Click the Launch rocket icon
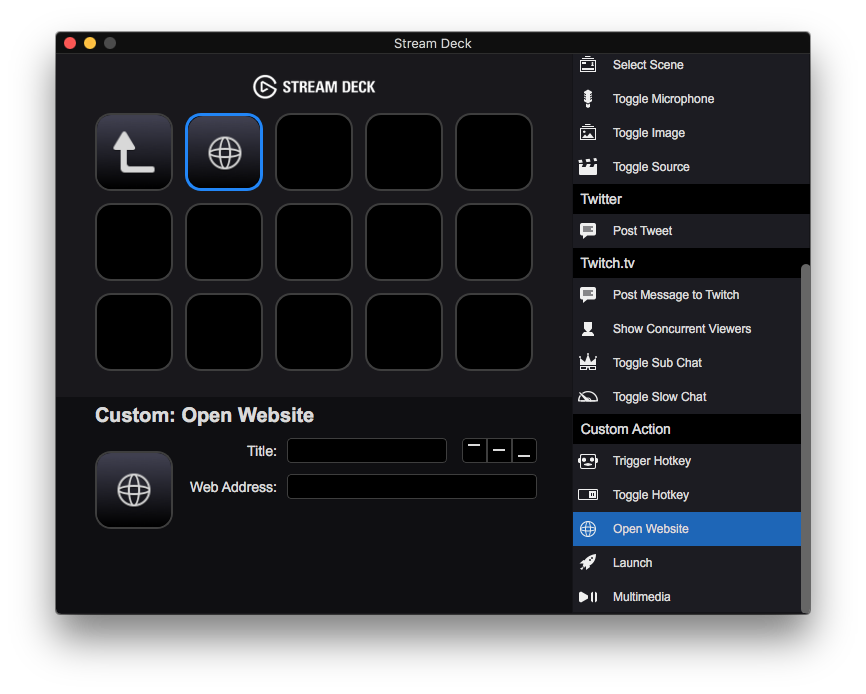Image resolution: width=866 pixels, height=694 pixels. pyautogui.click(x=588, y=562)
